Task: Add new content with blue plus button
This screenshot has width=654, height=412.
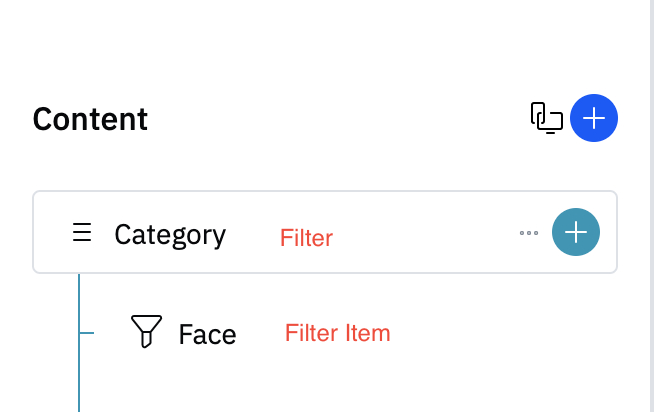Action: (x=594, y=118)
